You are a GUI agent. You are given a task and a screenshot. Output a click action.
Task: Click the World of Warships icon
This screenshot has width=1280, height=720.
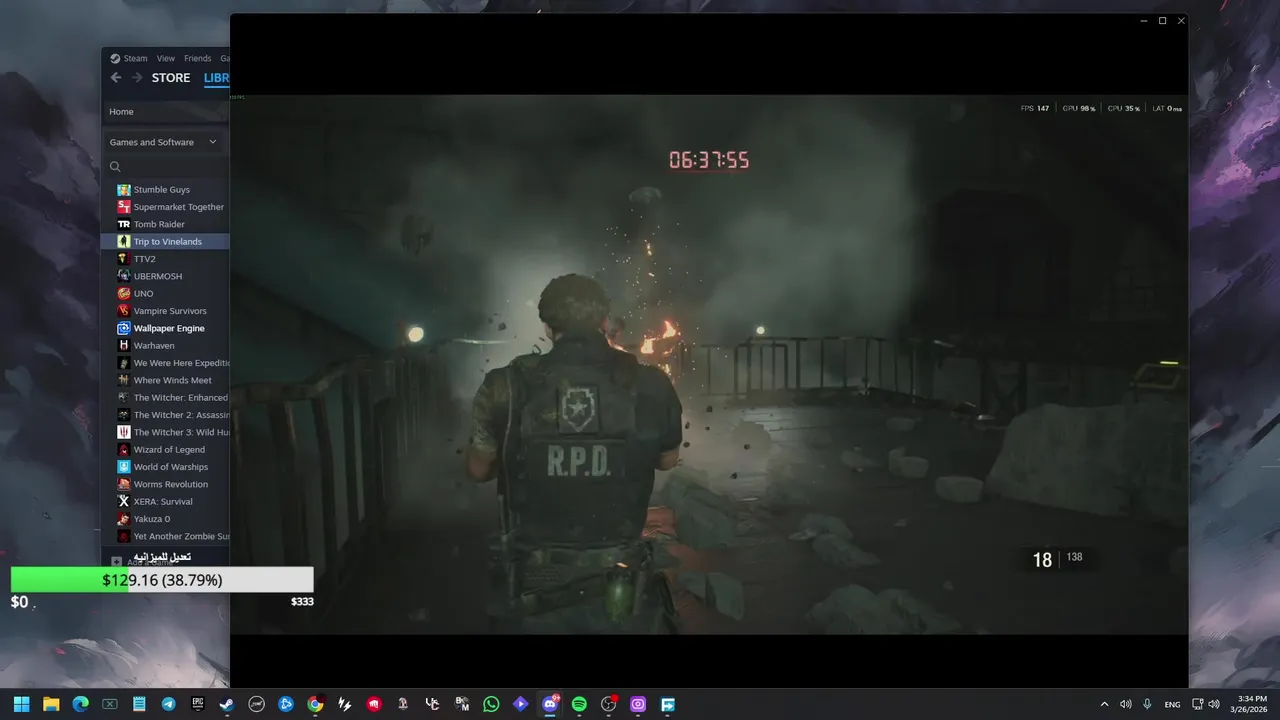tap(124, 467)
